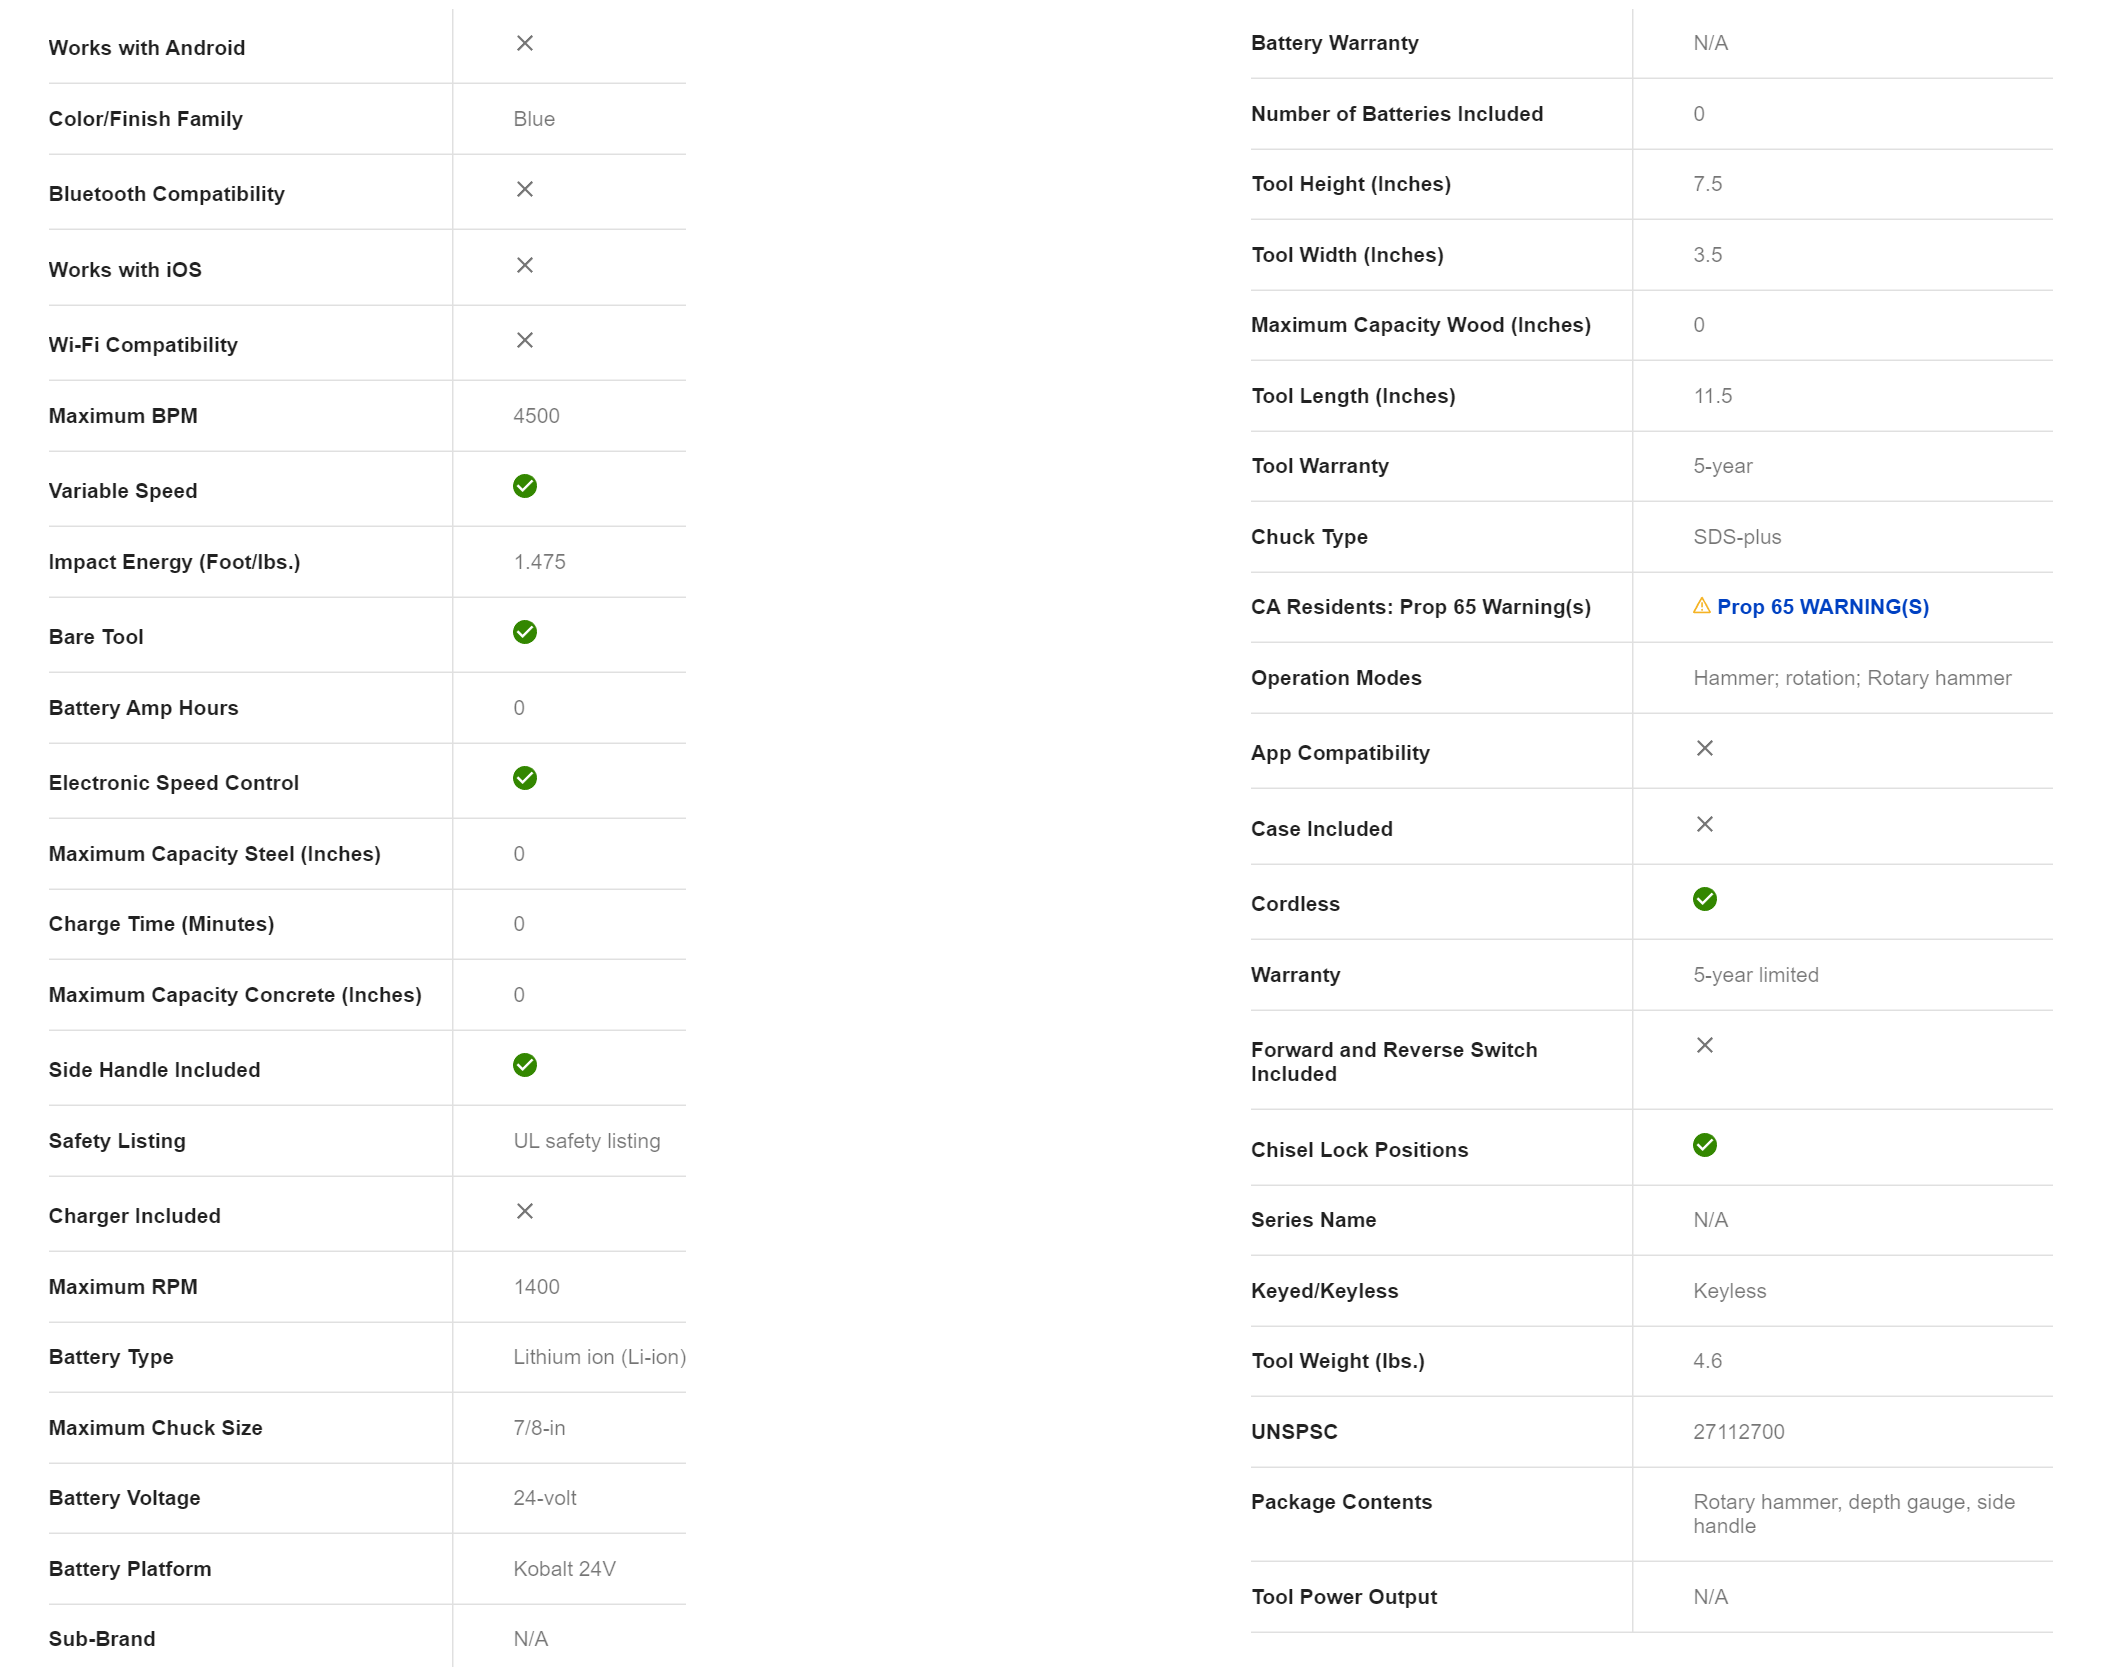
Task: Click the X for Forward and Reverse Switch
Action: coord(1704,1045)
